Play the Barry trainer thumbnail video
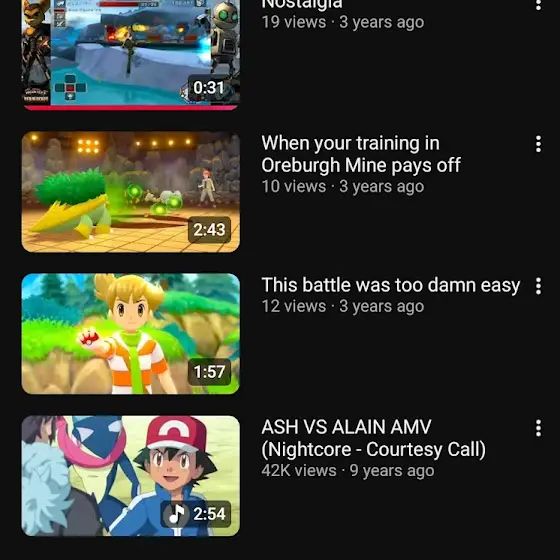The image size is (560, 560). tap(131, 334)
